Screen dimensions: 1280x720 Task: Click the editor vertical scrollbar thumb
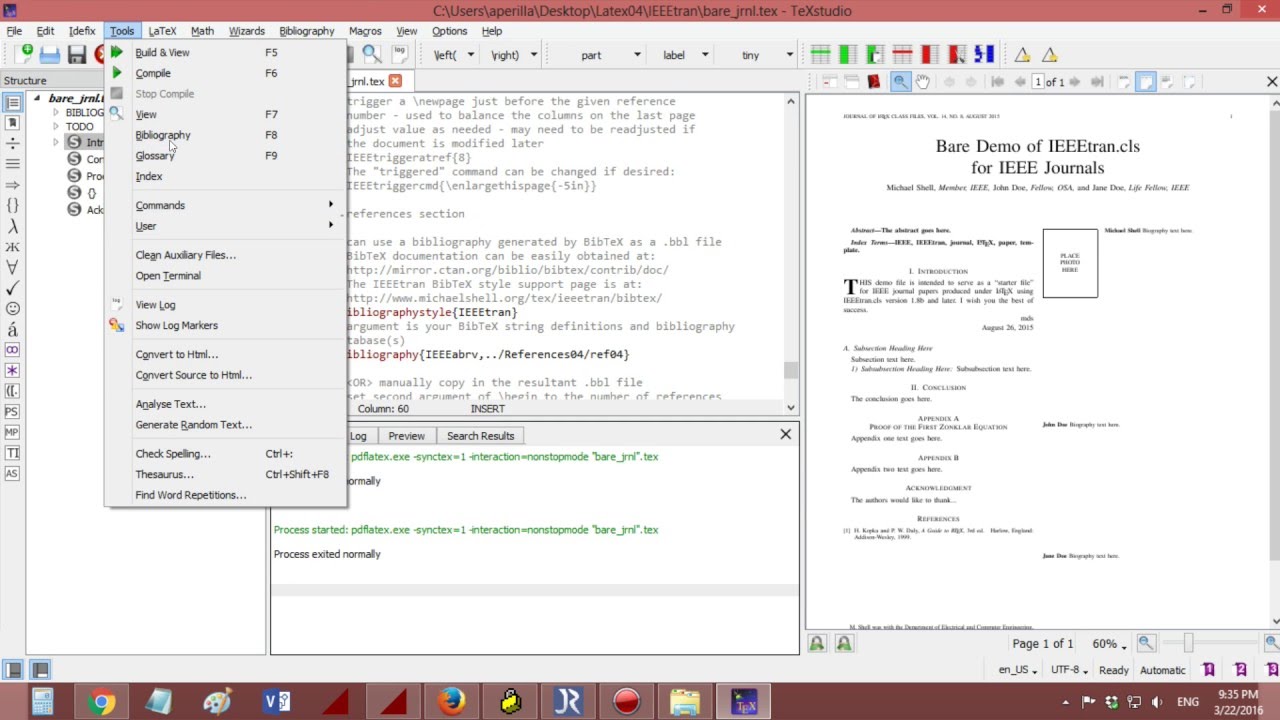point(791,370)
